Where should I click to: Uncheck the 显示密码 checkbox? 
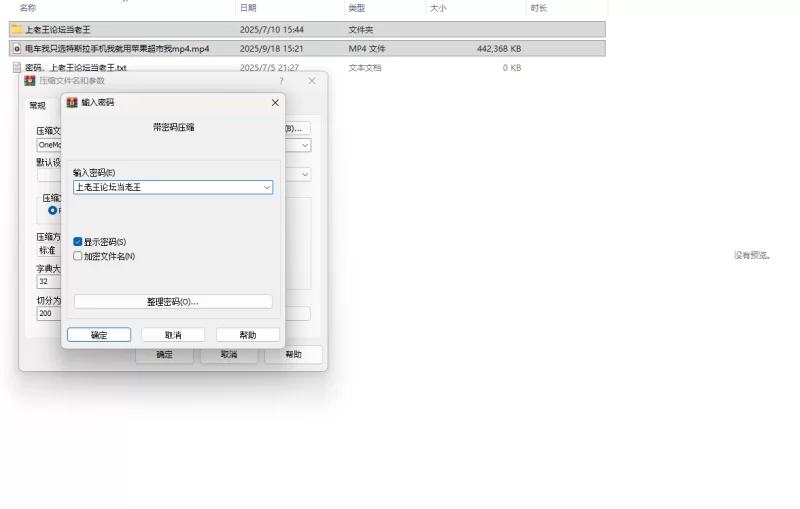tap(78, 241)
